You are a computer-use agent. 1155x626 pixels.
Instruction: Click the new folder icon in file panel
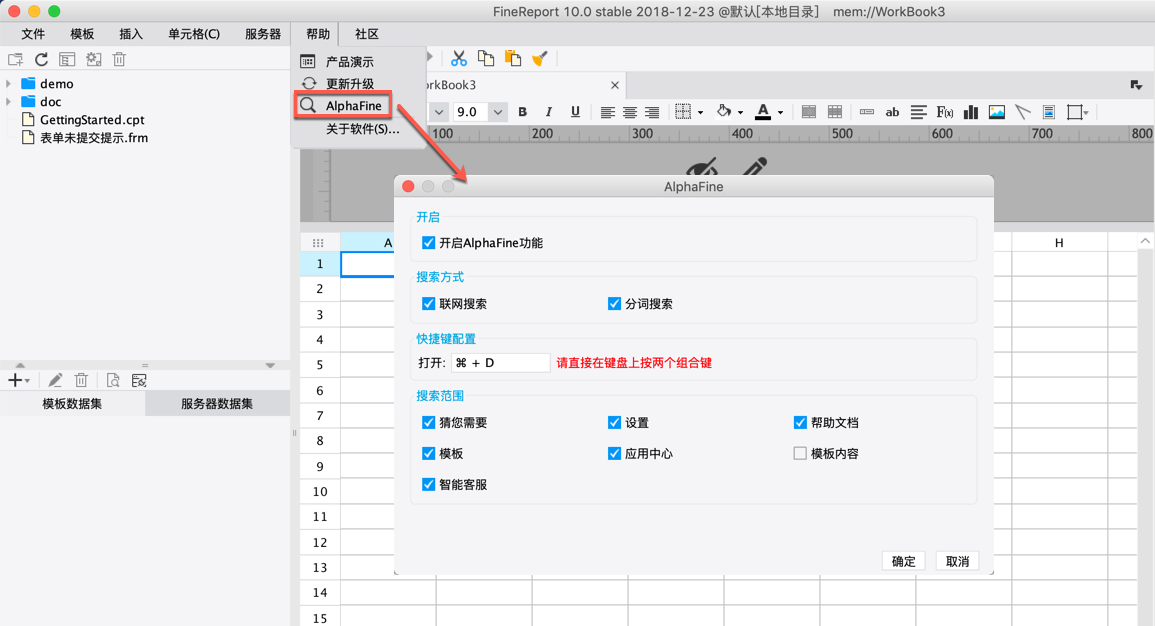coord(15,60)
